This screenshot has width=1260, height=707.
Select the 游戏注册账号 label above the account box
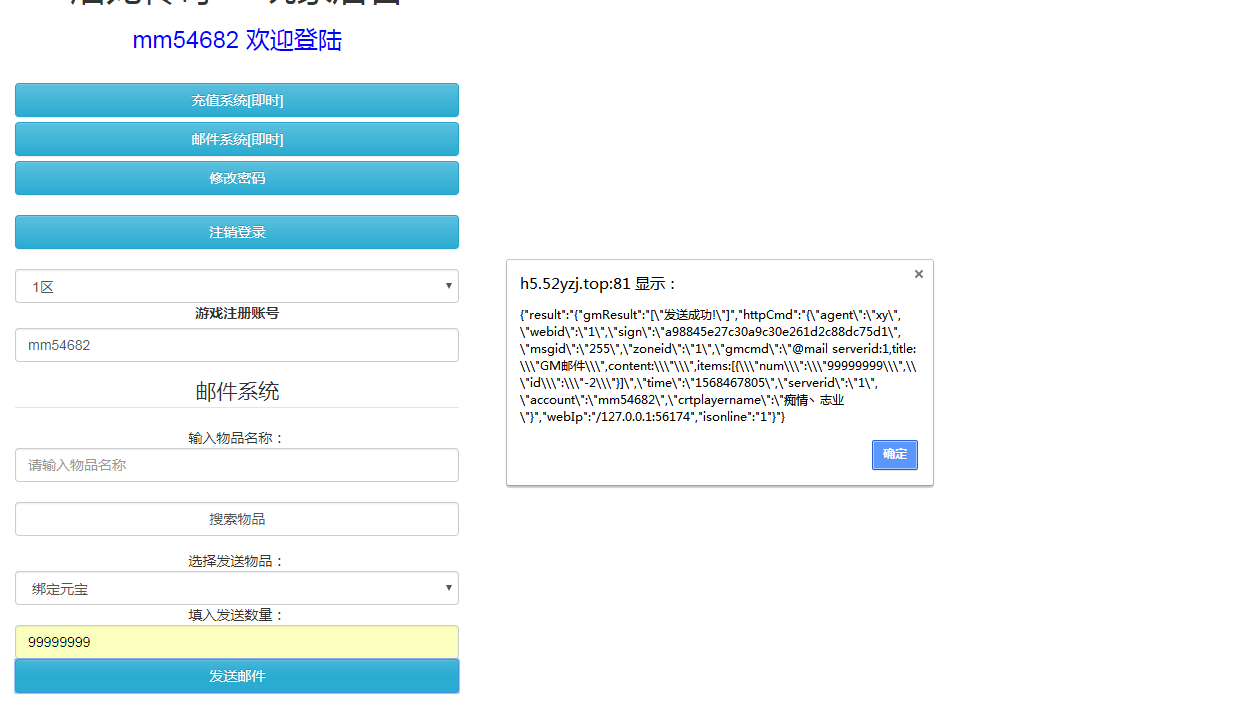click(236, 313)
